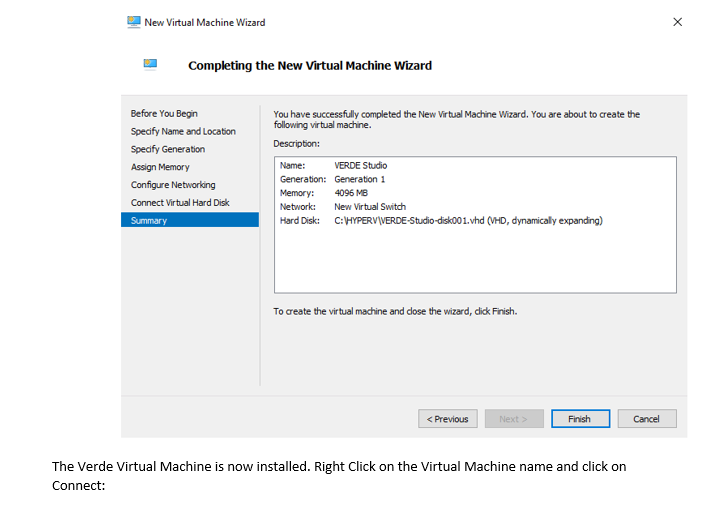Viewport: 712px width, 530px height.
Task: Click the VERDE-Studio-disk001.vhd hard disk path
Action: [x=468, y=221]
